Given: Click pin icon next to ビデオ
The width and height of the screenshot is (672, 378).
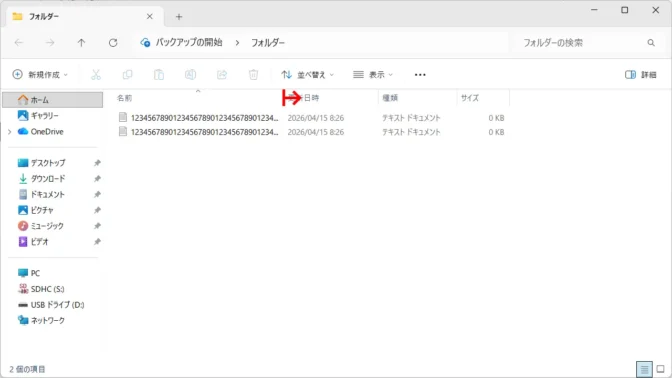Looking at the screenshot, I should 97,242.
